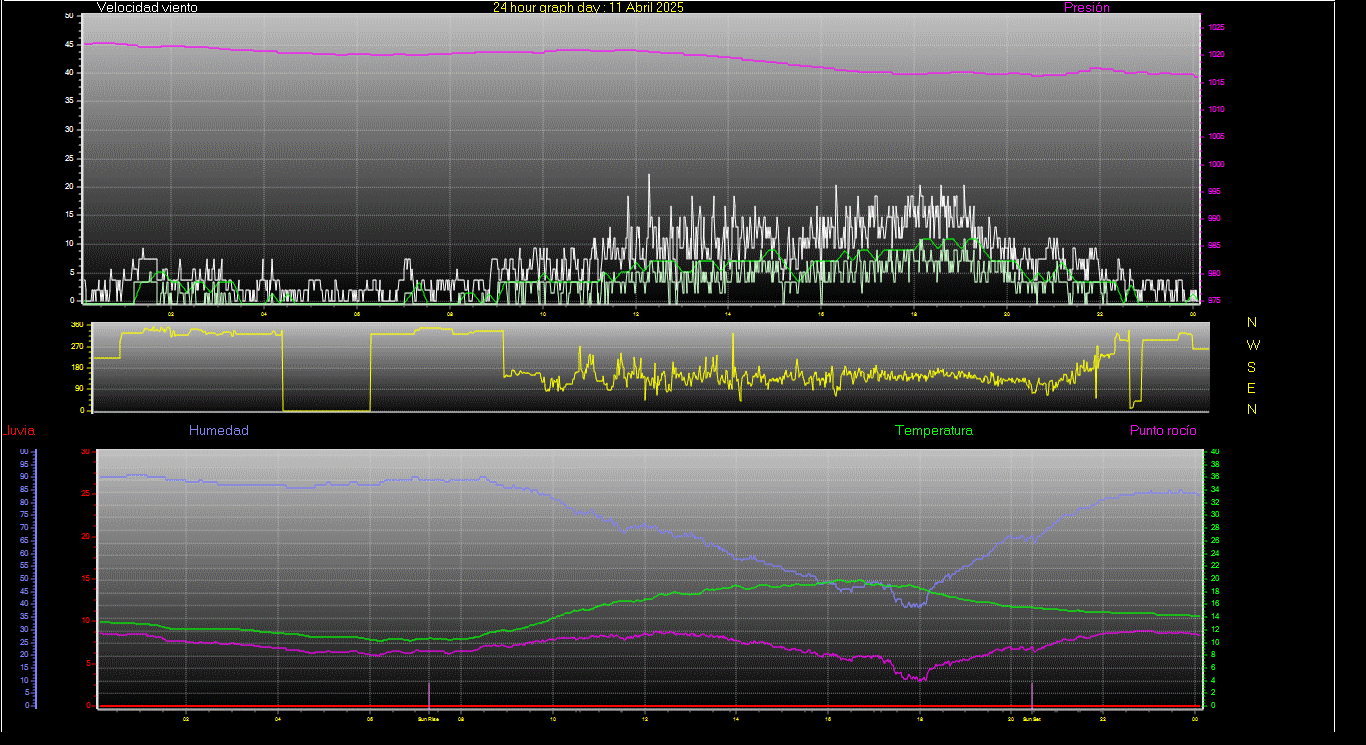This screenshot has width=1366, height=745.
Task: Click hour "02" on lower chart axis
Action: 186,718
